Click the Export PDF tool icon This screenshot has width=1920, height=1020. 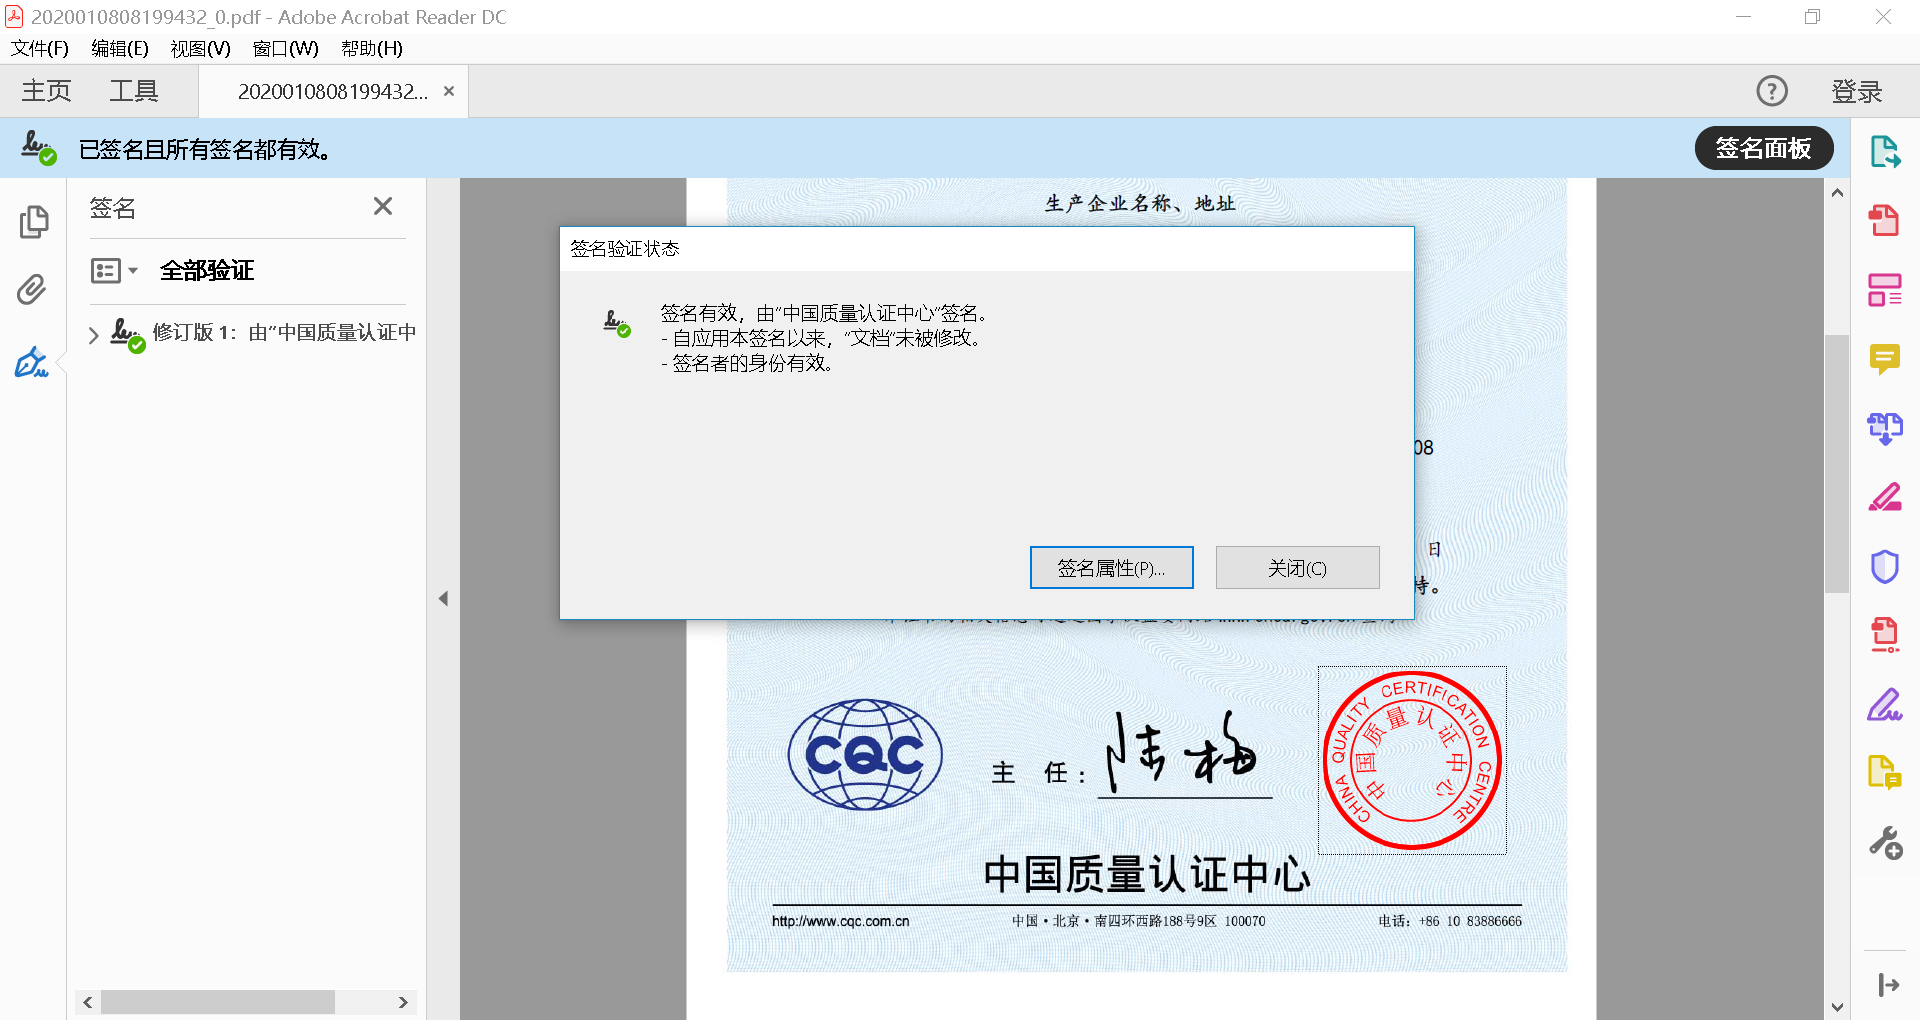point(1885,152)
